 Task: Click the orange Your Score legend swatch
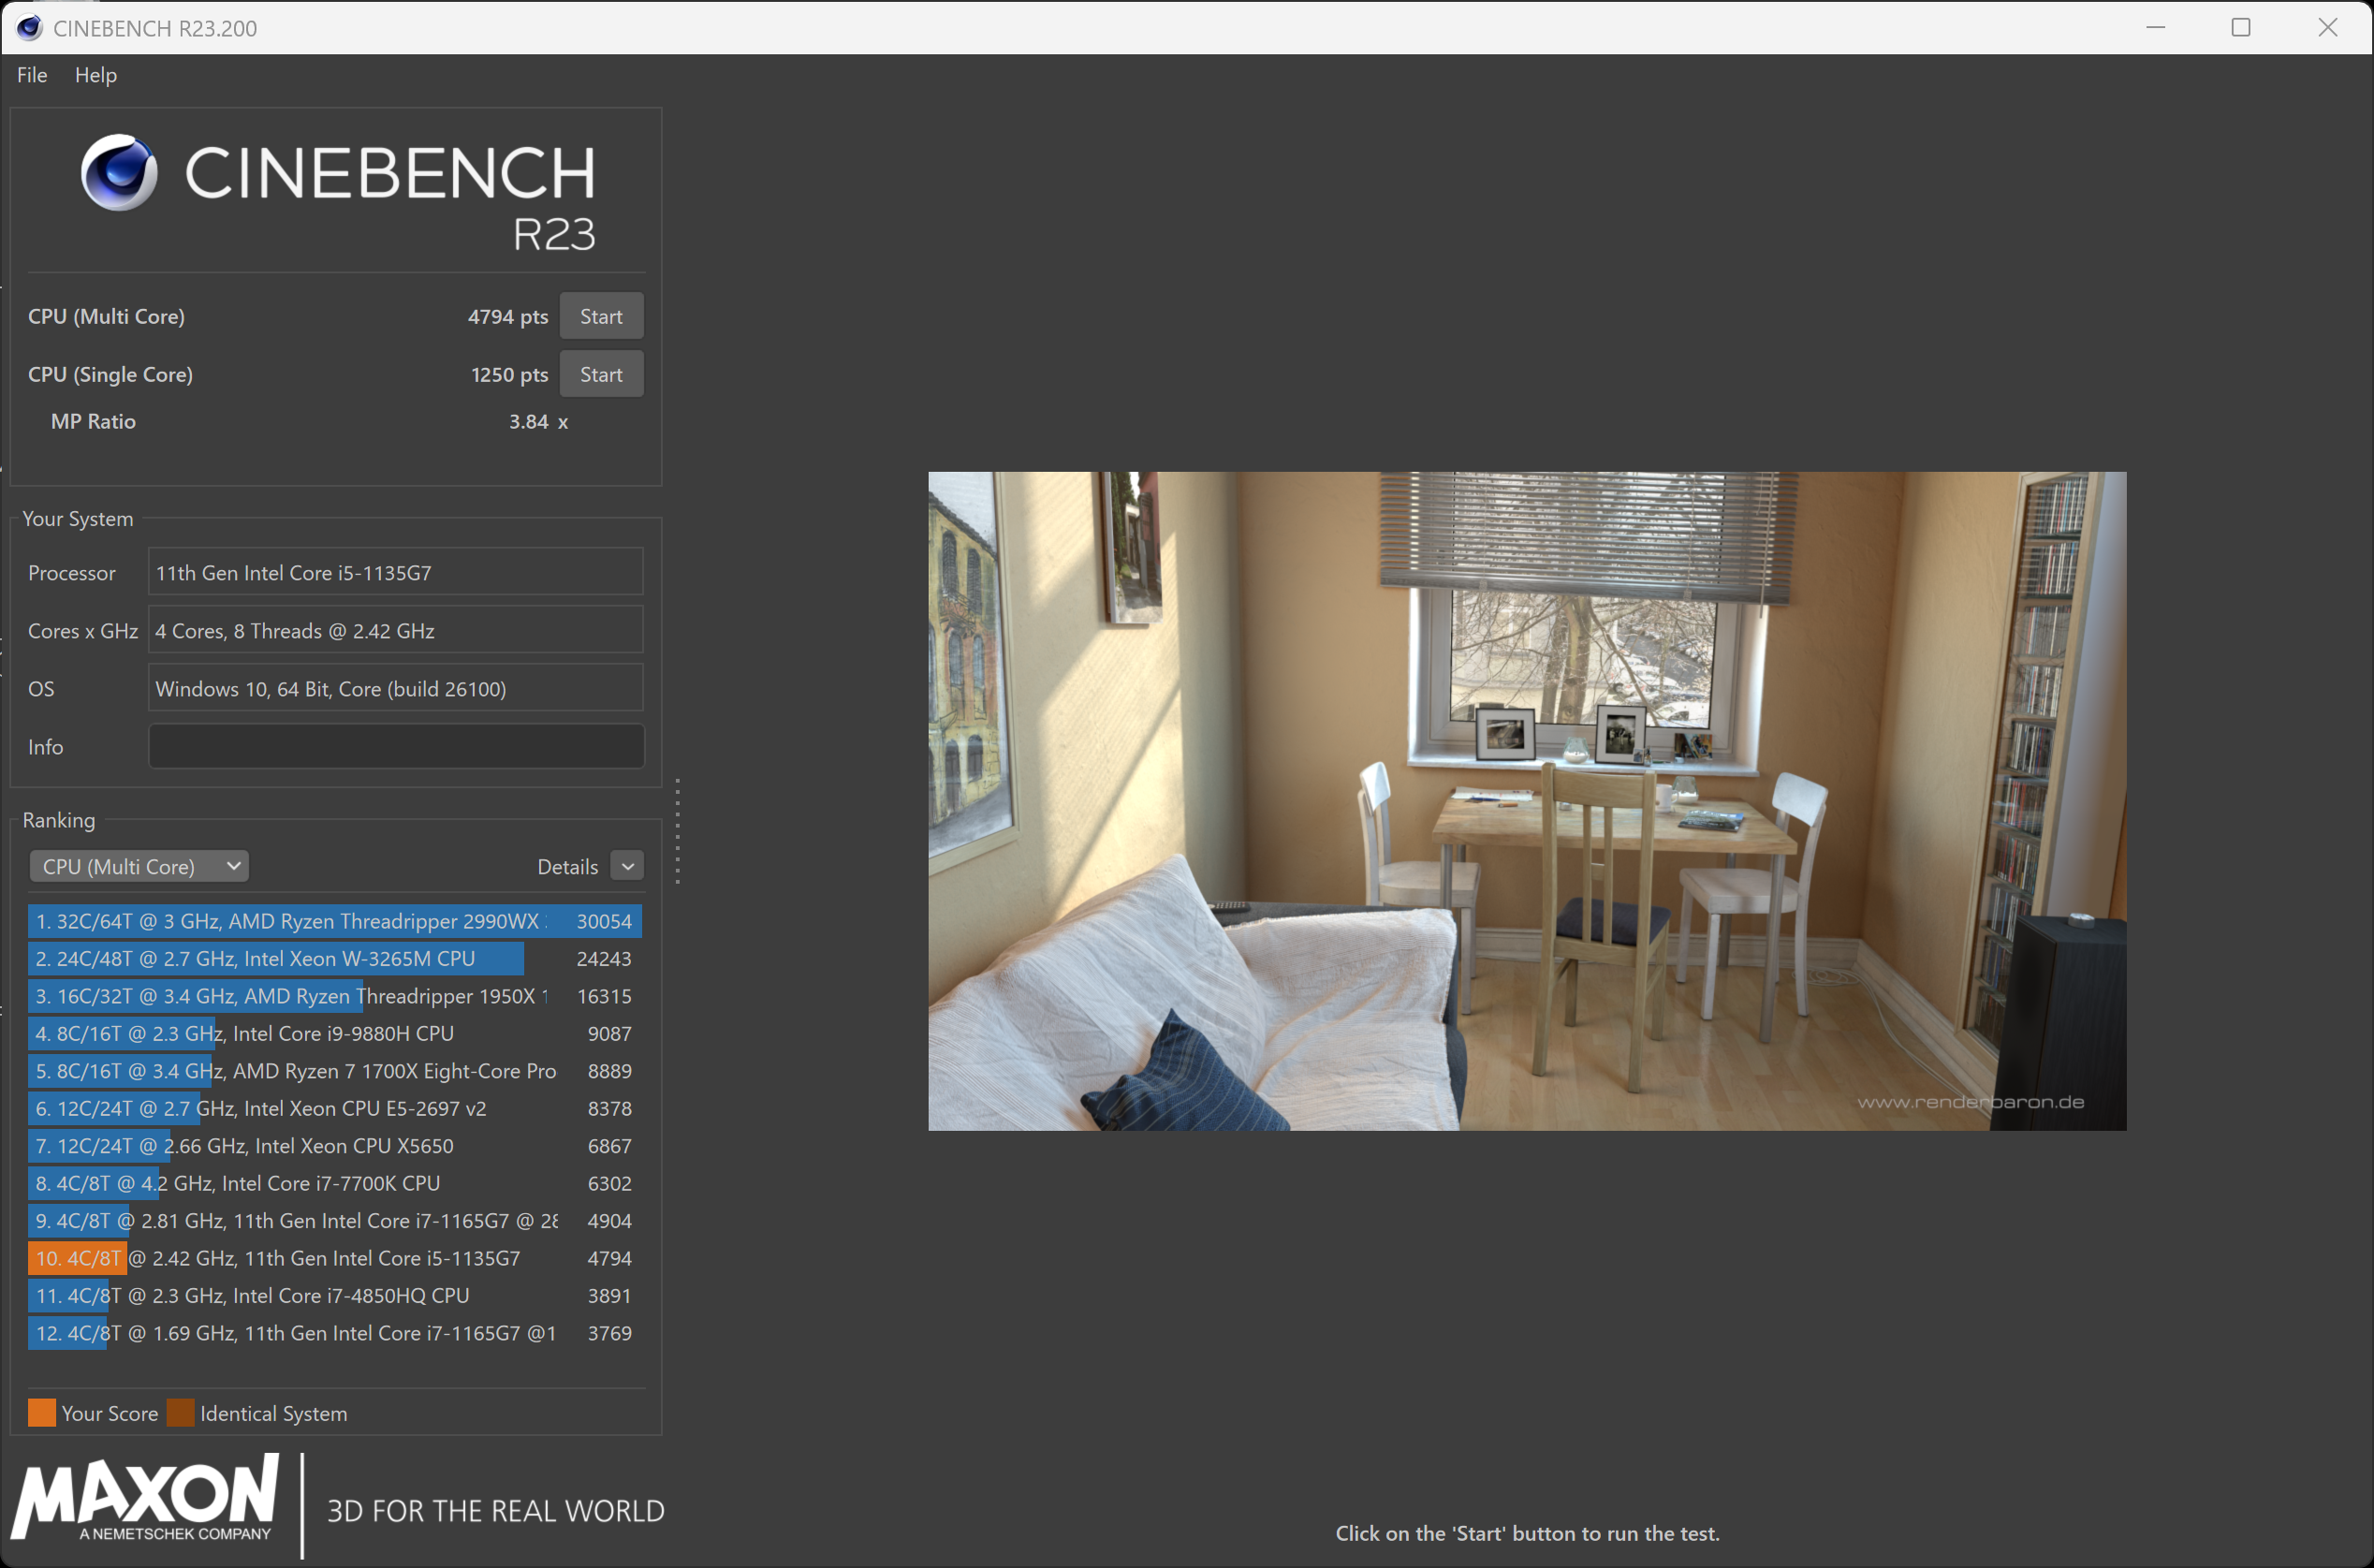coord(42,1413)
